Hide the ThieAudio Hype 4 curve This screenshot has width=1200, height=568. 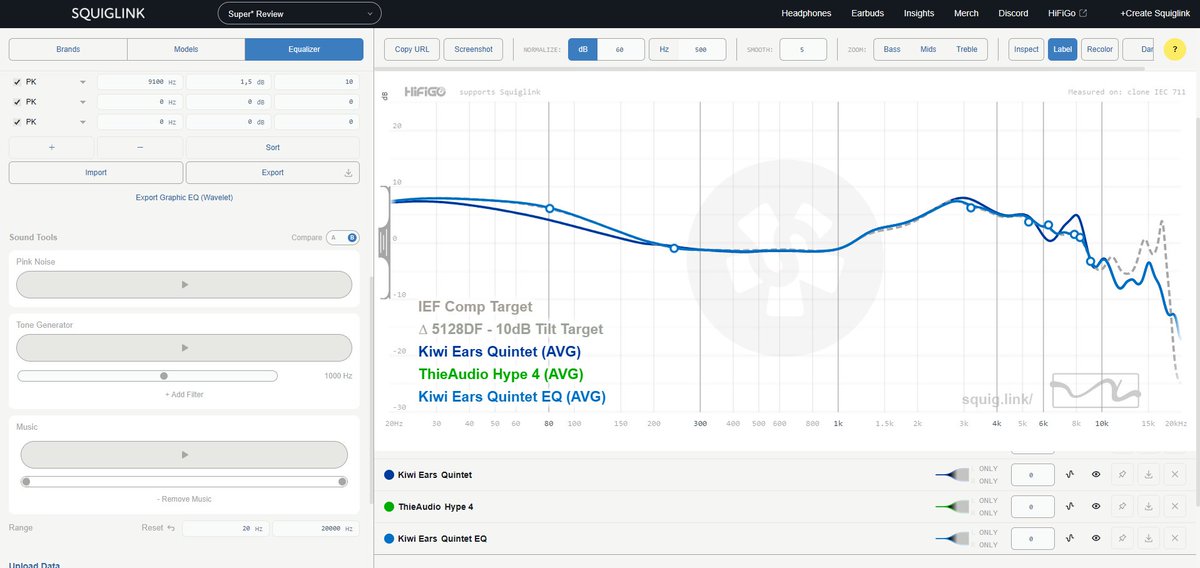pyautogui.click(x=1096, y=507)
